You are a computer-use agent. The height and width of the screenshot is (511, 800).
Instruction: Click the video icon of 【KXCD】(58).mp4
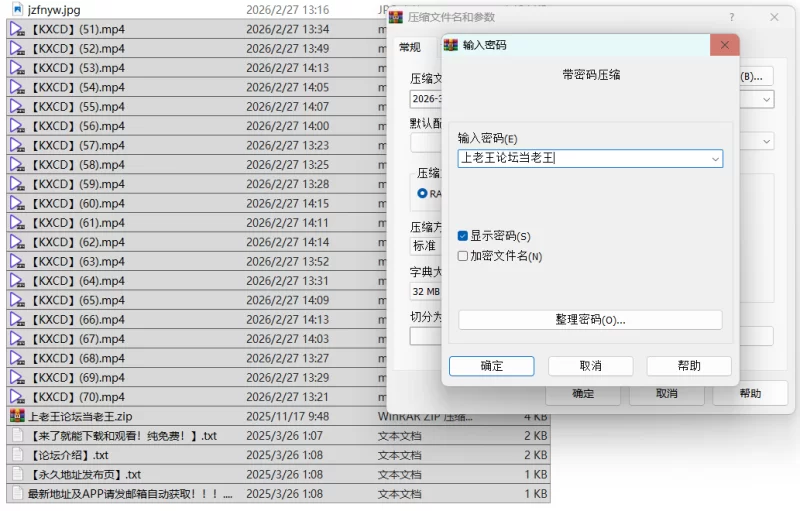(17, 165)
